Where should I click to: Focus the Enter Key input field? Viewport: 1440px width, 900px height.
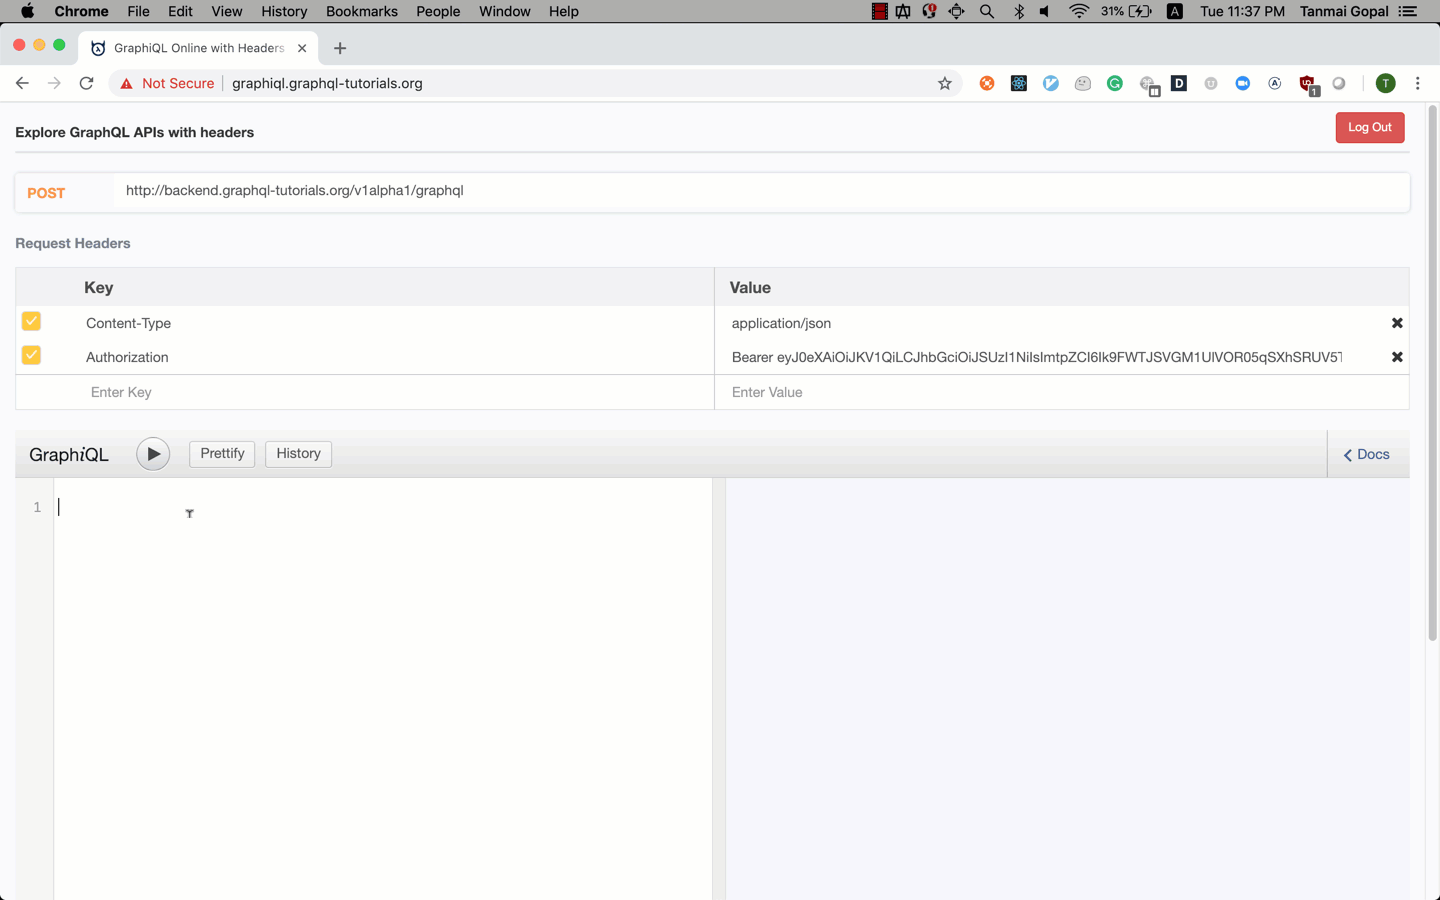(x=395, y=392)
